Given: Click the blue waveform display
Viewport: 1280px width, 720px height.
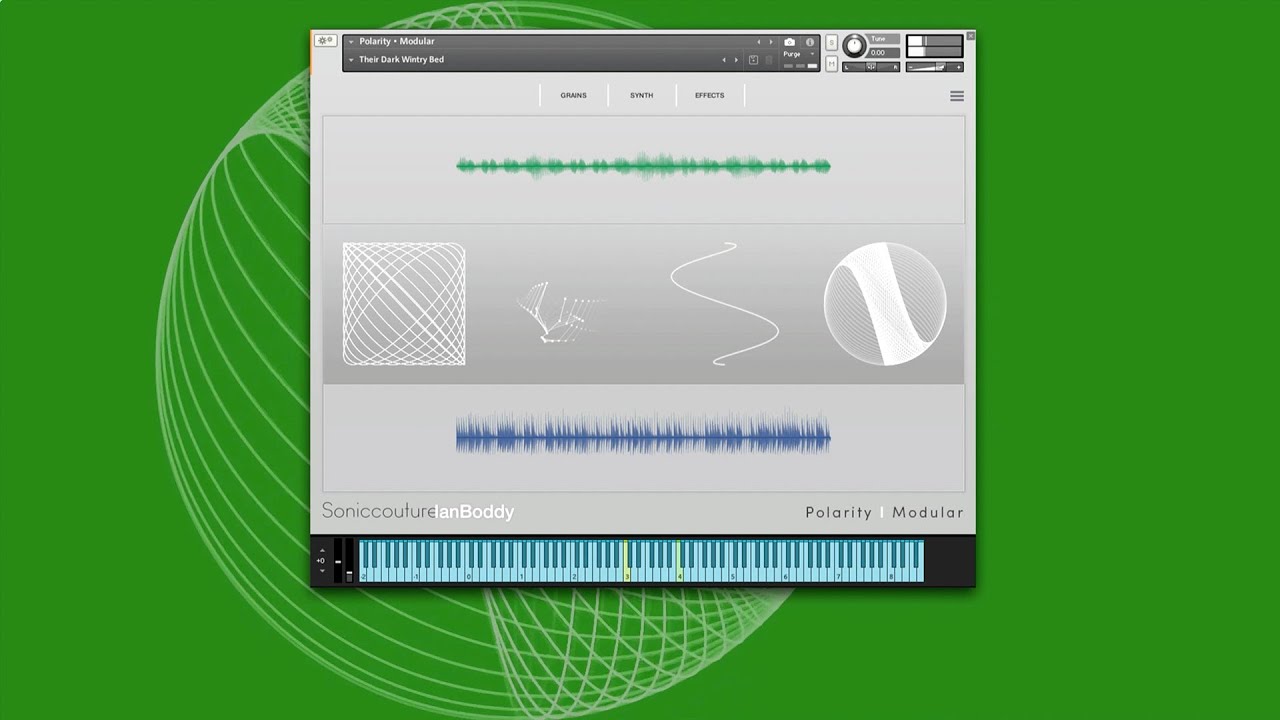Looking at the screenshot, I should (x=643, y=435).
